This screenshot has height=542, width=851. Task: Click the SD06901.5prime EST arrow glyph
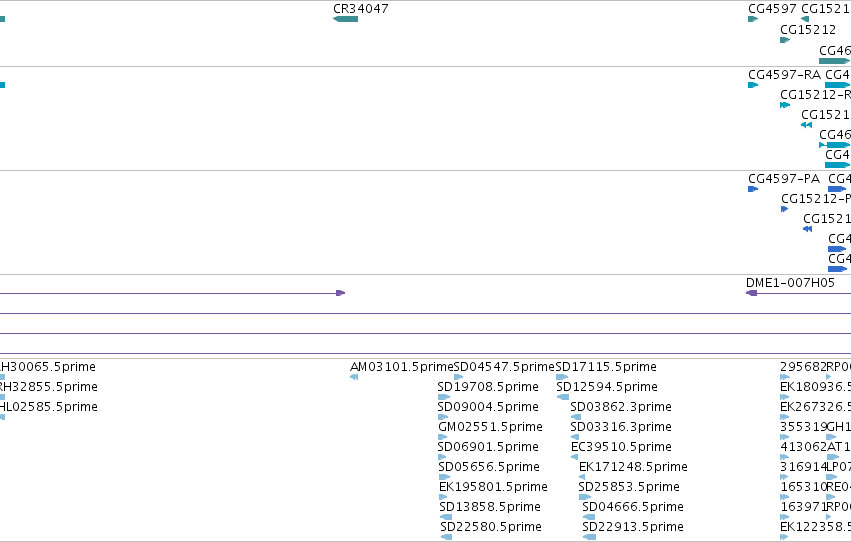(442, 457)
